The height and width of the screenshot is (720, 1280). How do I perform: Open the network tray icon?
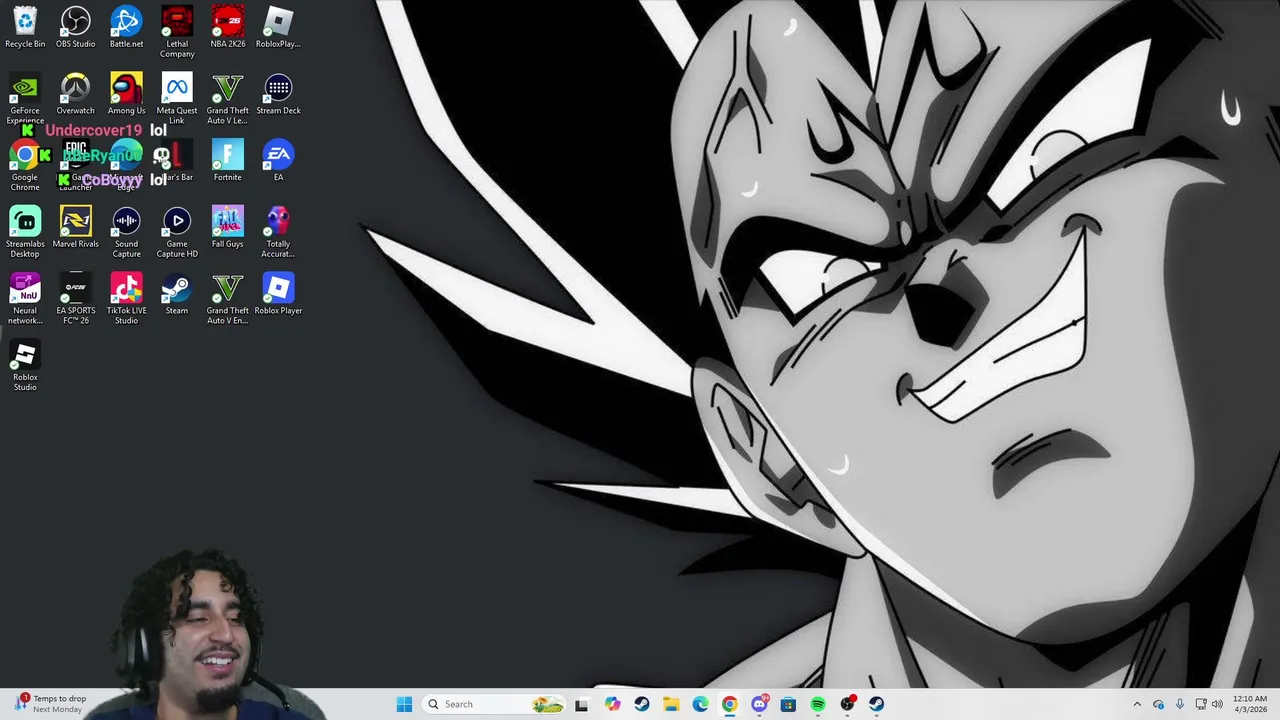point(1201,704)
